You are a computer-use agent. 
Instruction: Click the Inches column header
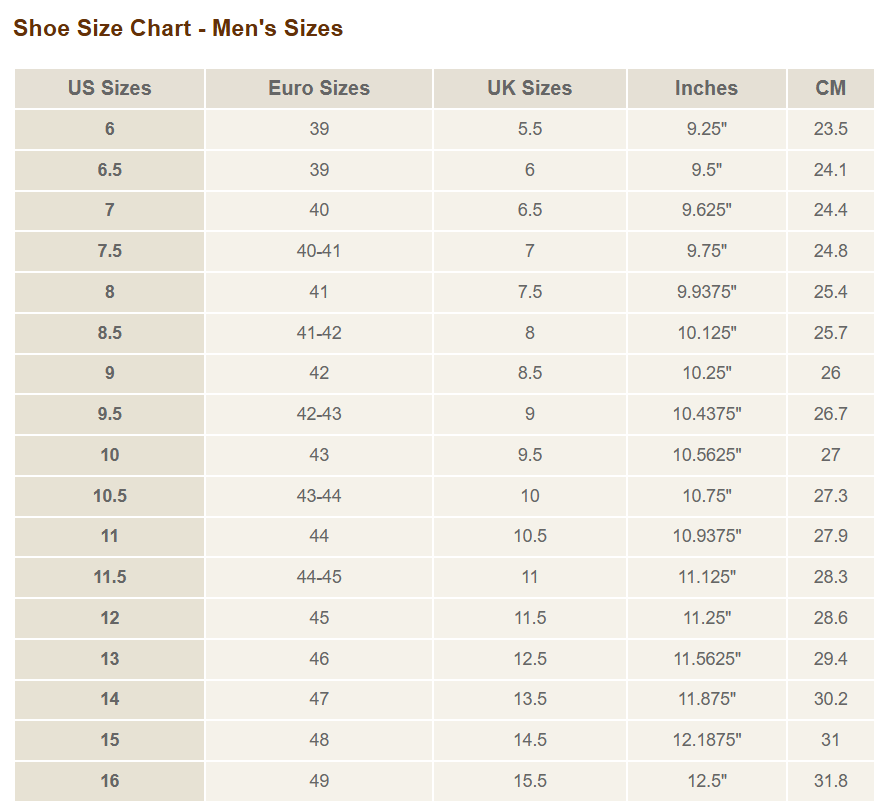(706, 88)
